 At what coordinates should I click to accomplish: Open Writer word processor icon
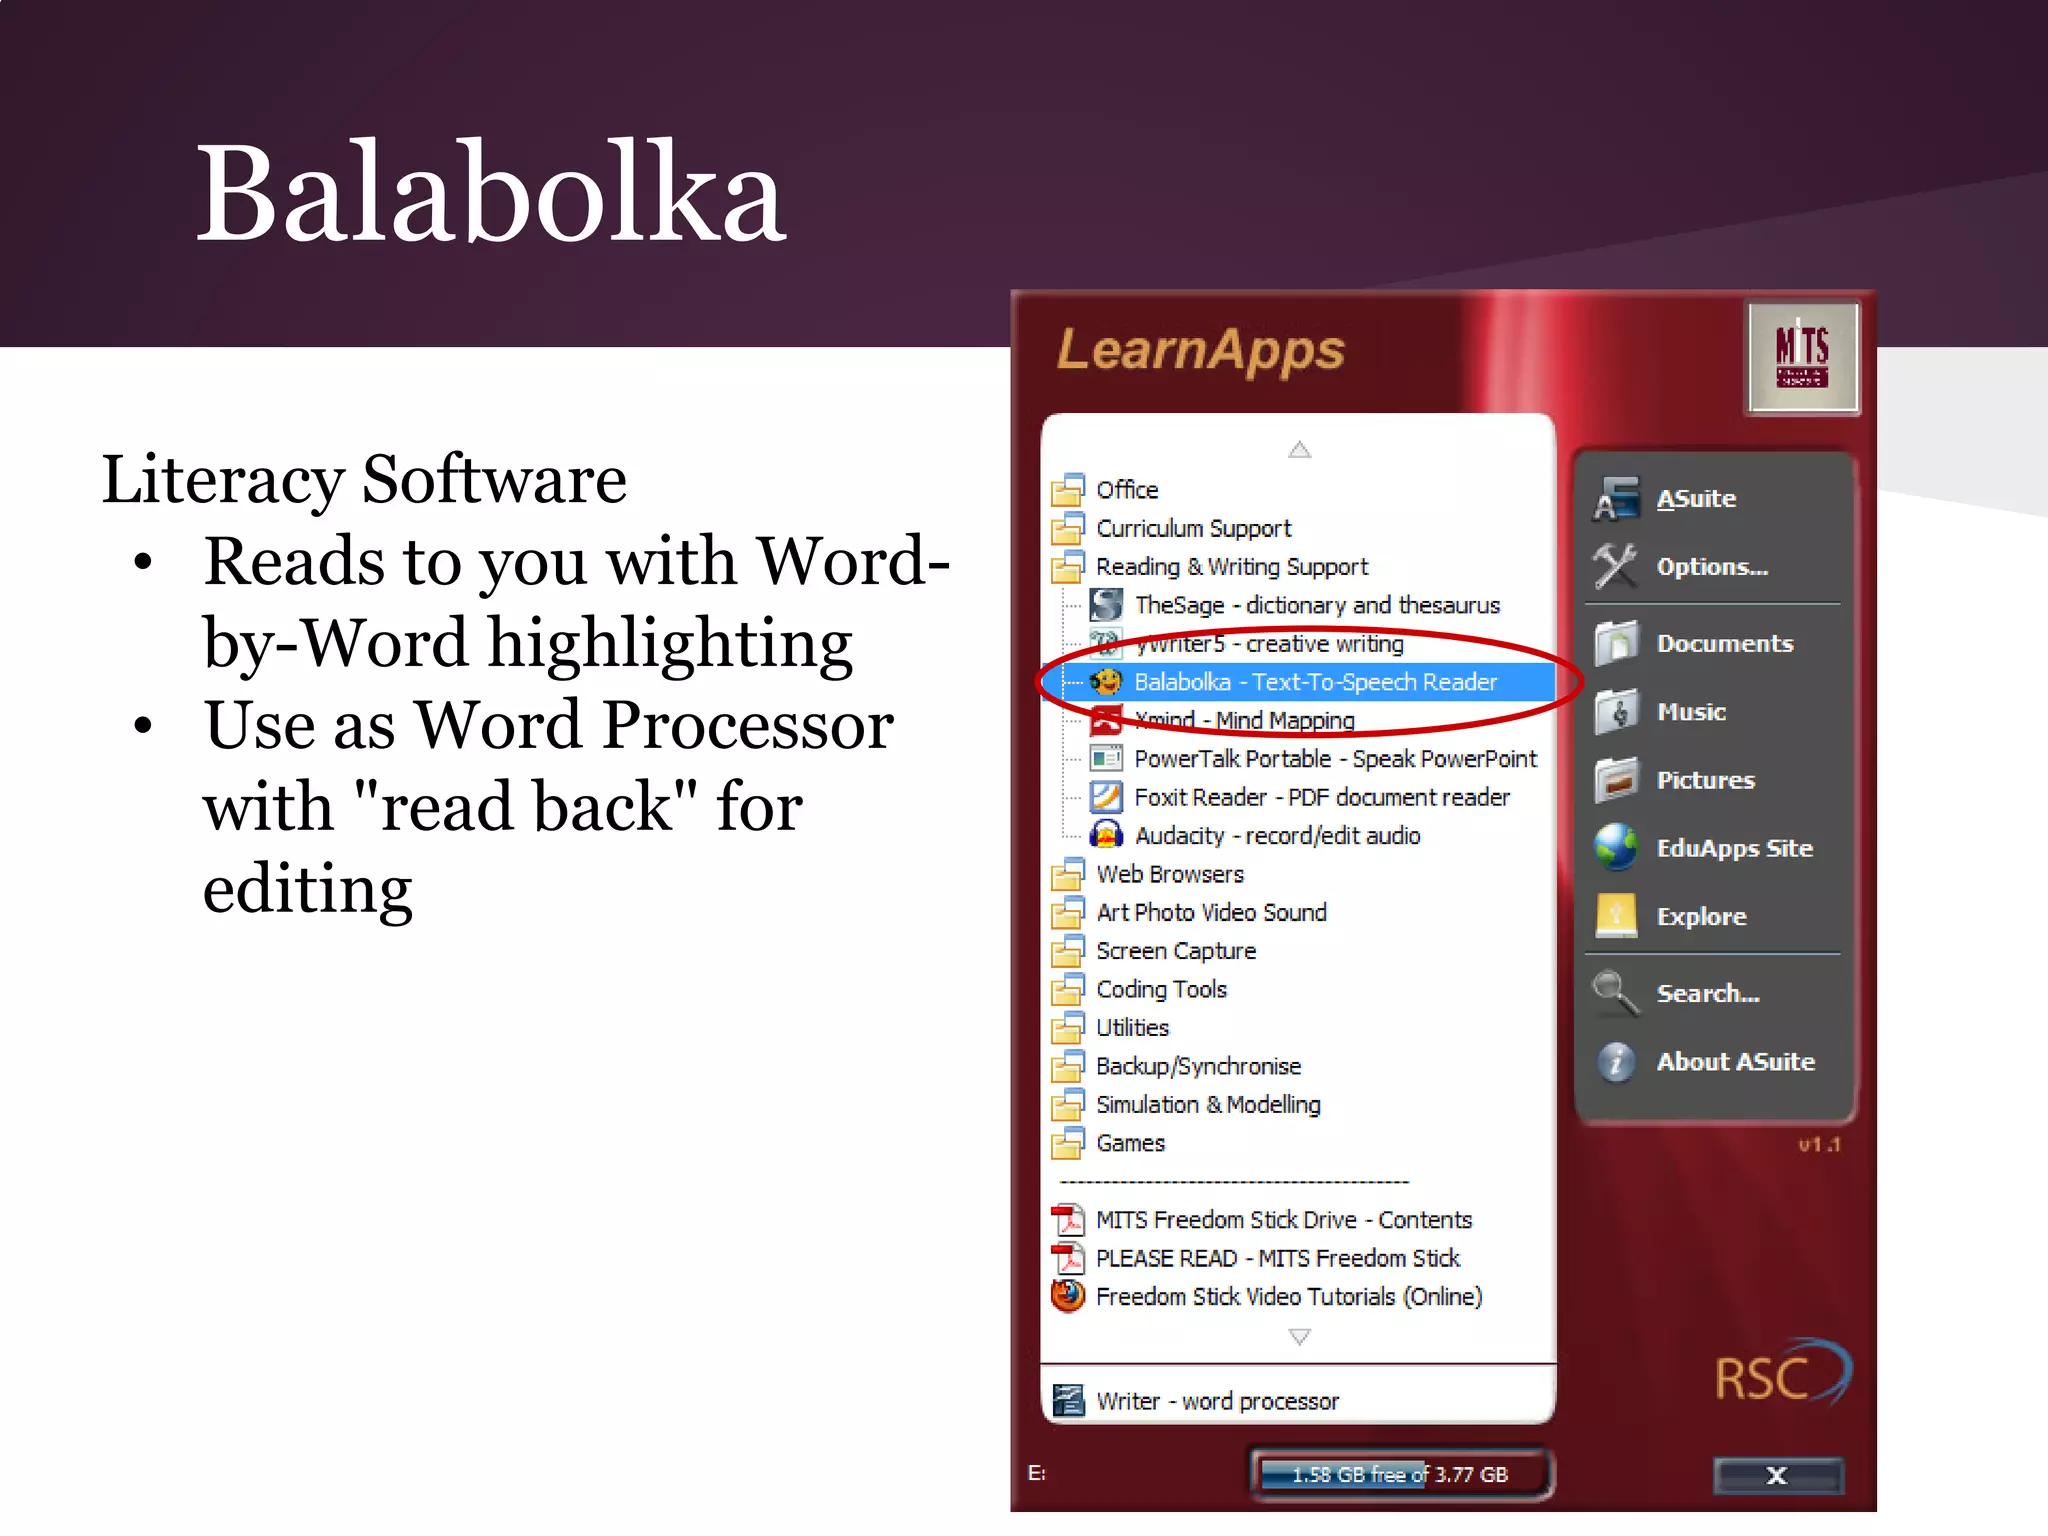pos(1068,1401)
